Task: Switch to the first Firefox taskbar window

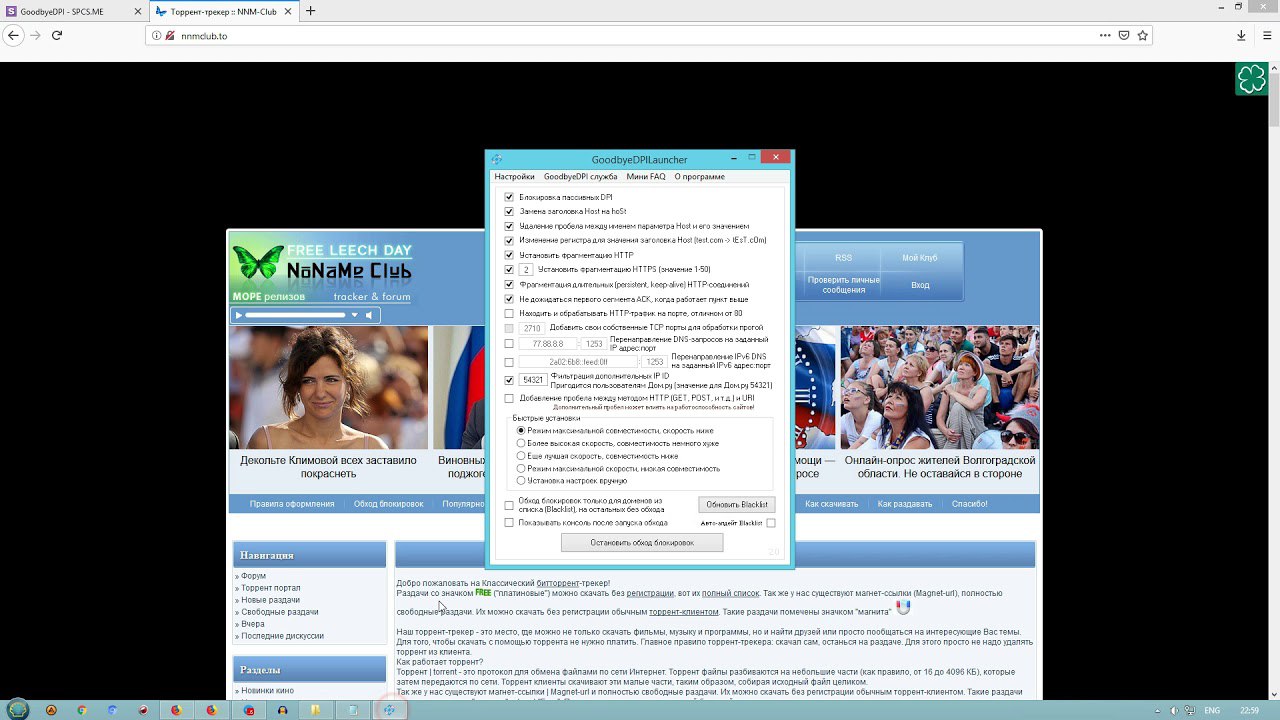Action: tap(176, 710)
